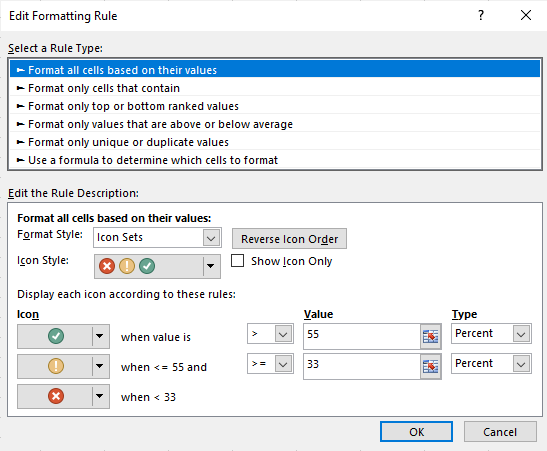Open the Type dropdown for the 33 row
547x451 pixels.
pyautogui.click(x=491, y=364)
